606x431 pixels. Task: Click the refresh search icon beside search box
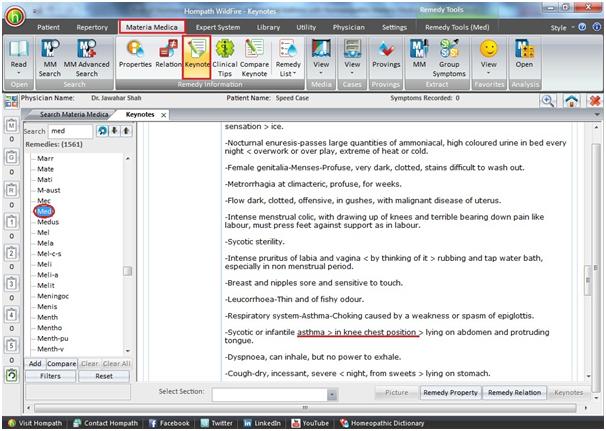[x=102, y=131]
